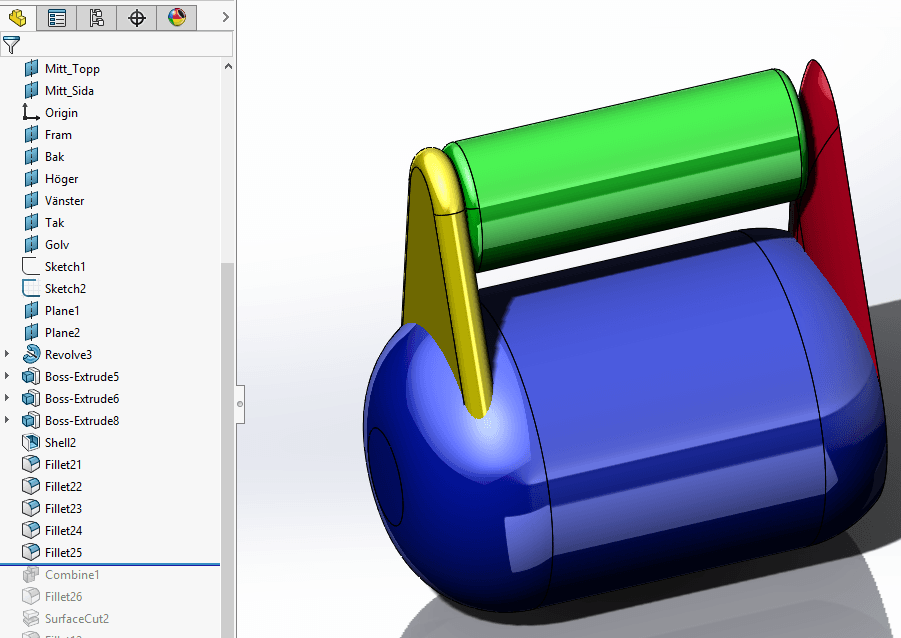
Task: Open the ConfigurationManager tab
Action: coord(97,17)
